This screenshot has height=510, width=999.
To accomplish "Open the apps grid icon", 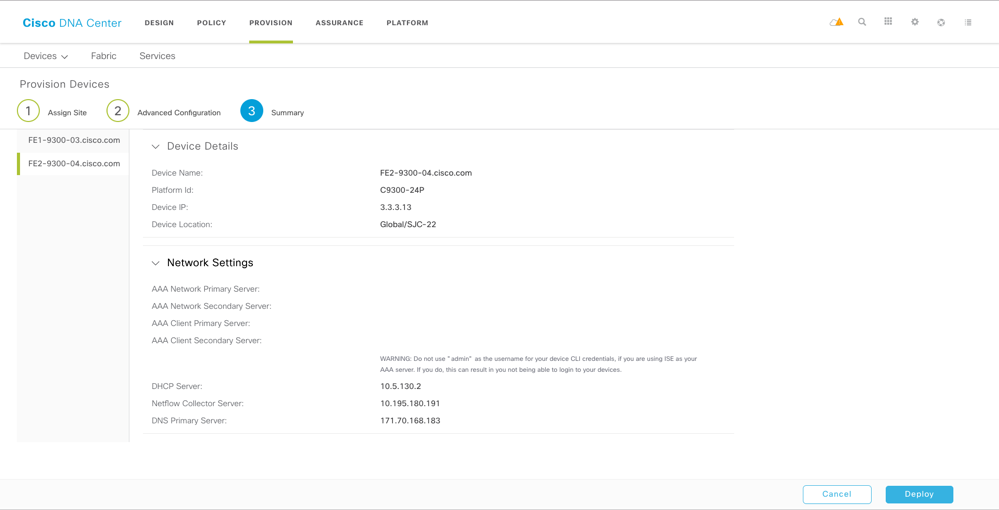I will (x=888, y=22).
